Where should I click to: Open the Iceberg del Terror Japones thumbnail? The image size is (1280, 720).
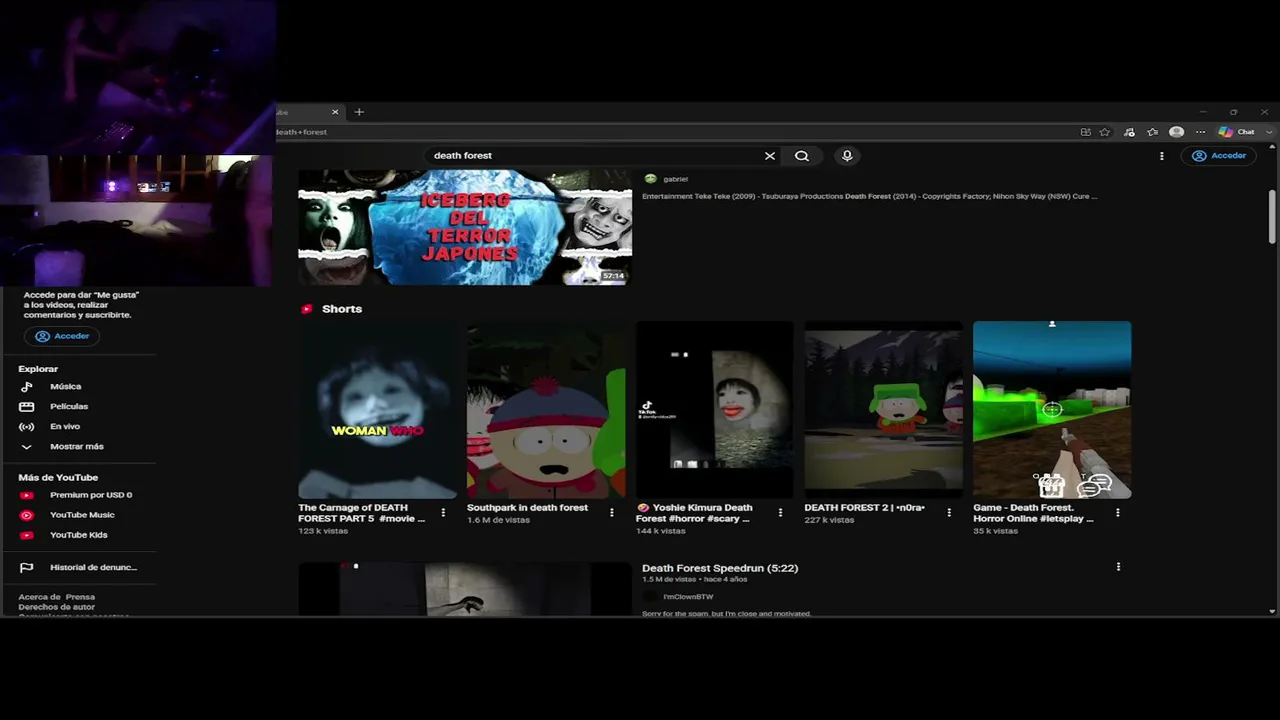(465, 227)
